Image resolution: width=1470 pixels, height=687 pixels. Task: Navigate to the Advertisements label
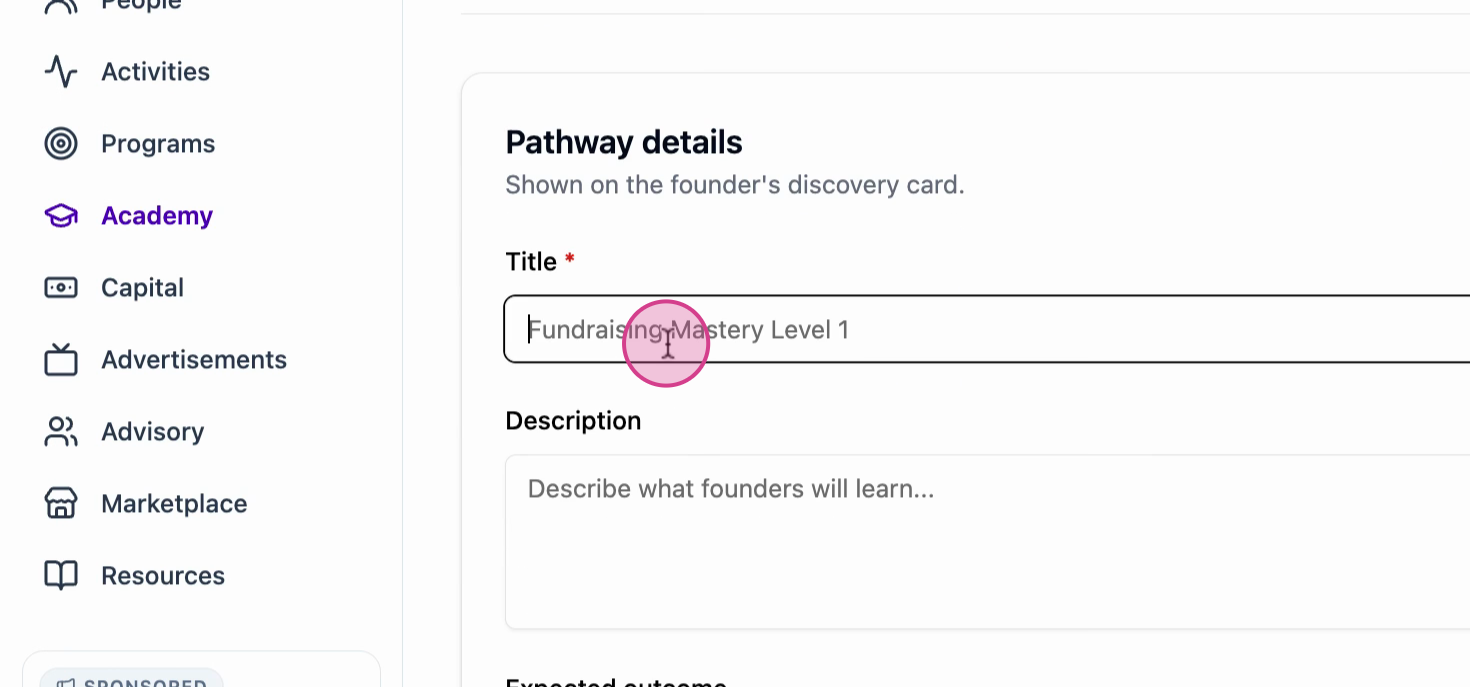point(194,360)
